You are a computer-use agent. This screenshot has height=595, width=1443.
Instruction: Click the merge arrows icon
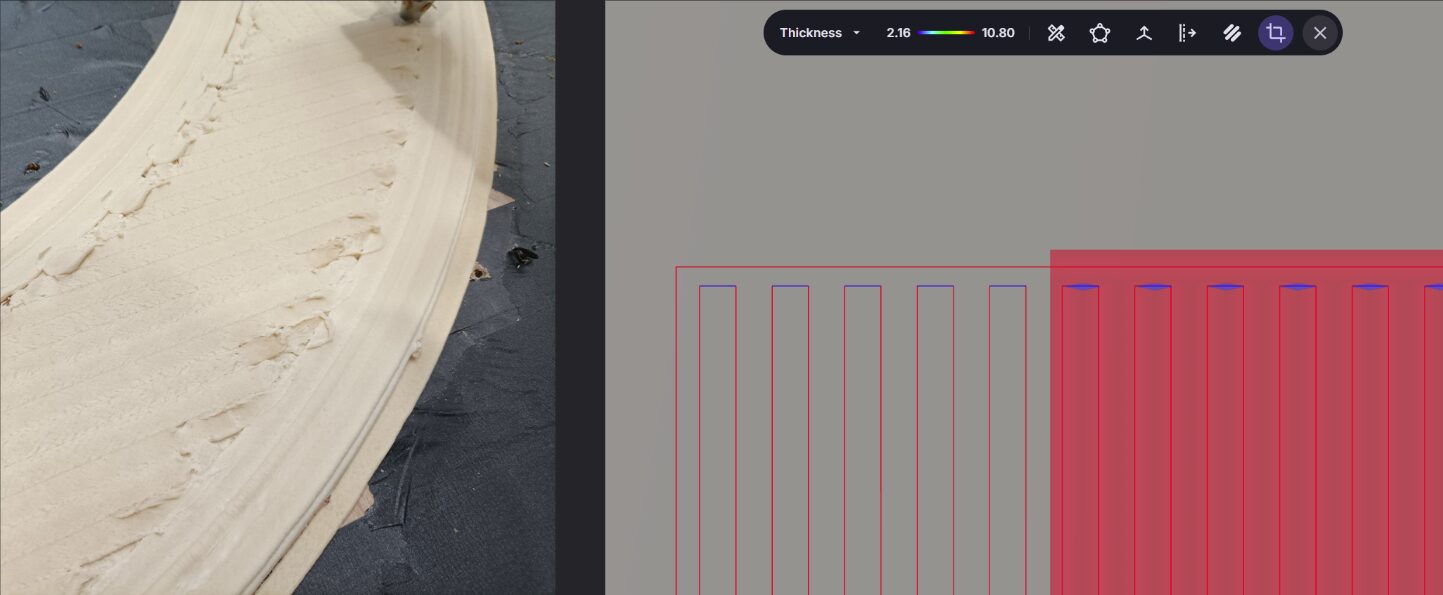(1144, 33)
